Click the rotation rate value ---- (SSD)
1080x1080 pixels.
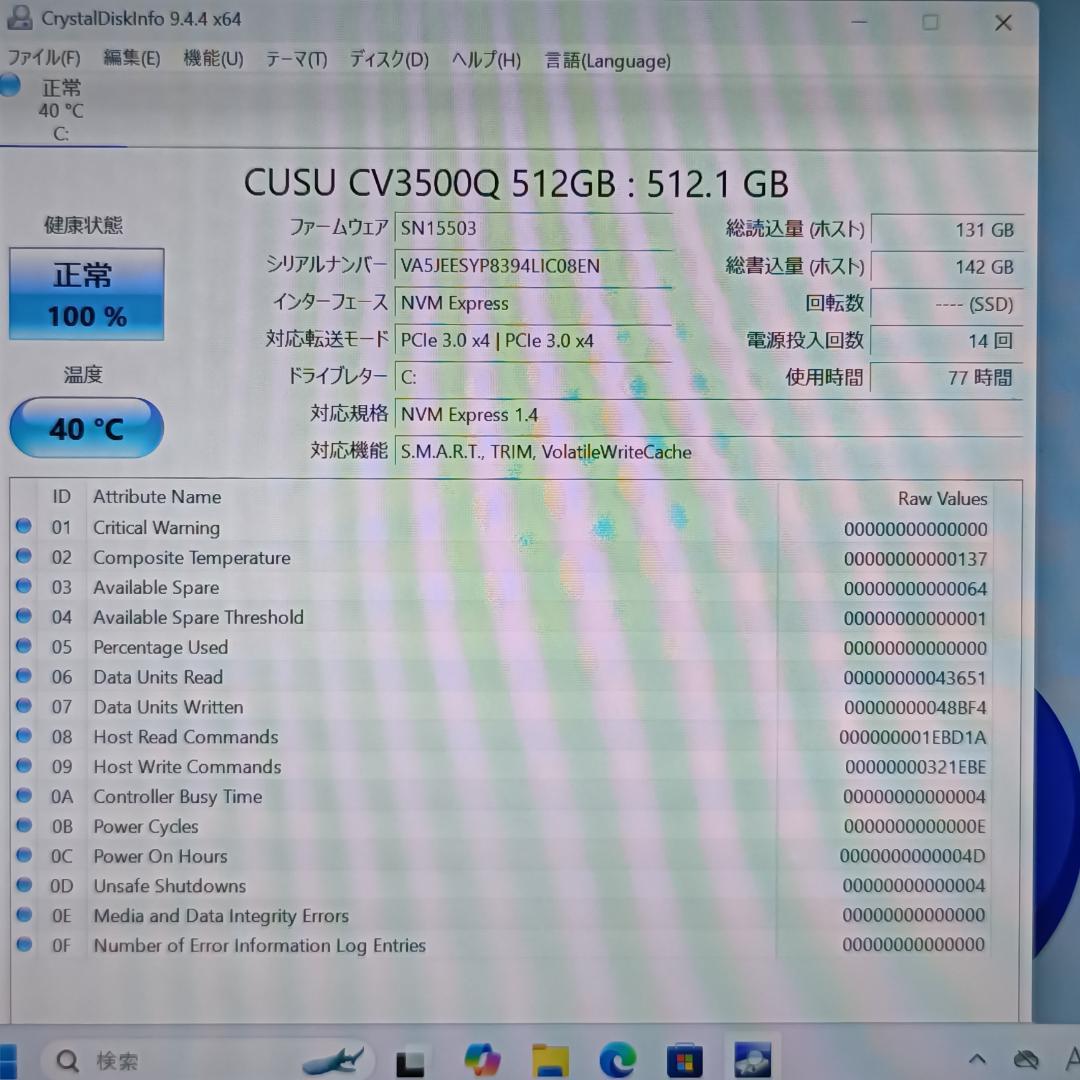947,304
